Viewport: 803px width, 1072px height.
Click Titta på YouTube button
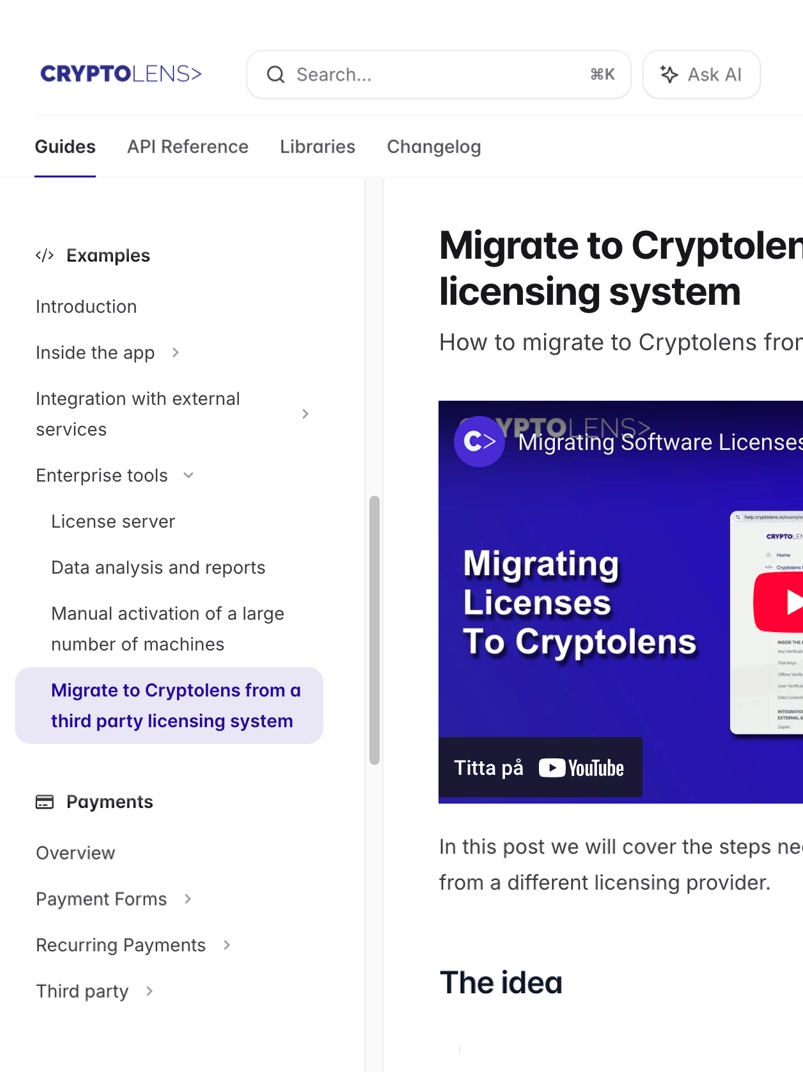click(x=540, y=768)
